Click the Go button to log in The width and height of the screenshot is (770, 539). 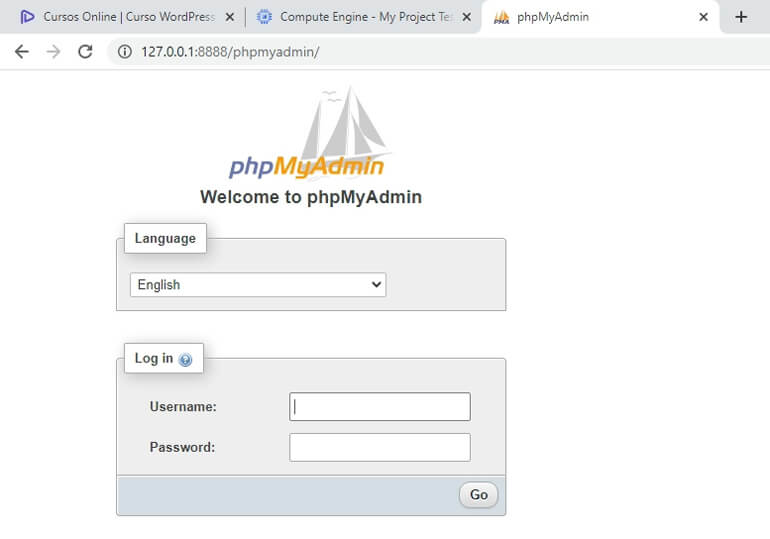point(478,495)
